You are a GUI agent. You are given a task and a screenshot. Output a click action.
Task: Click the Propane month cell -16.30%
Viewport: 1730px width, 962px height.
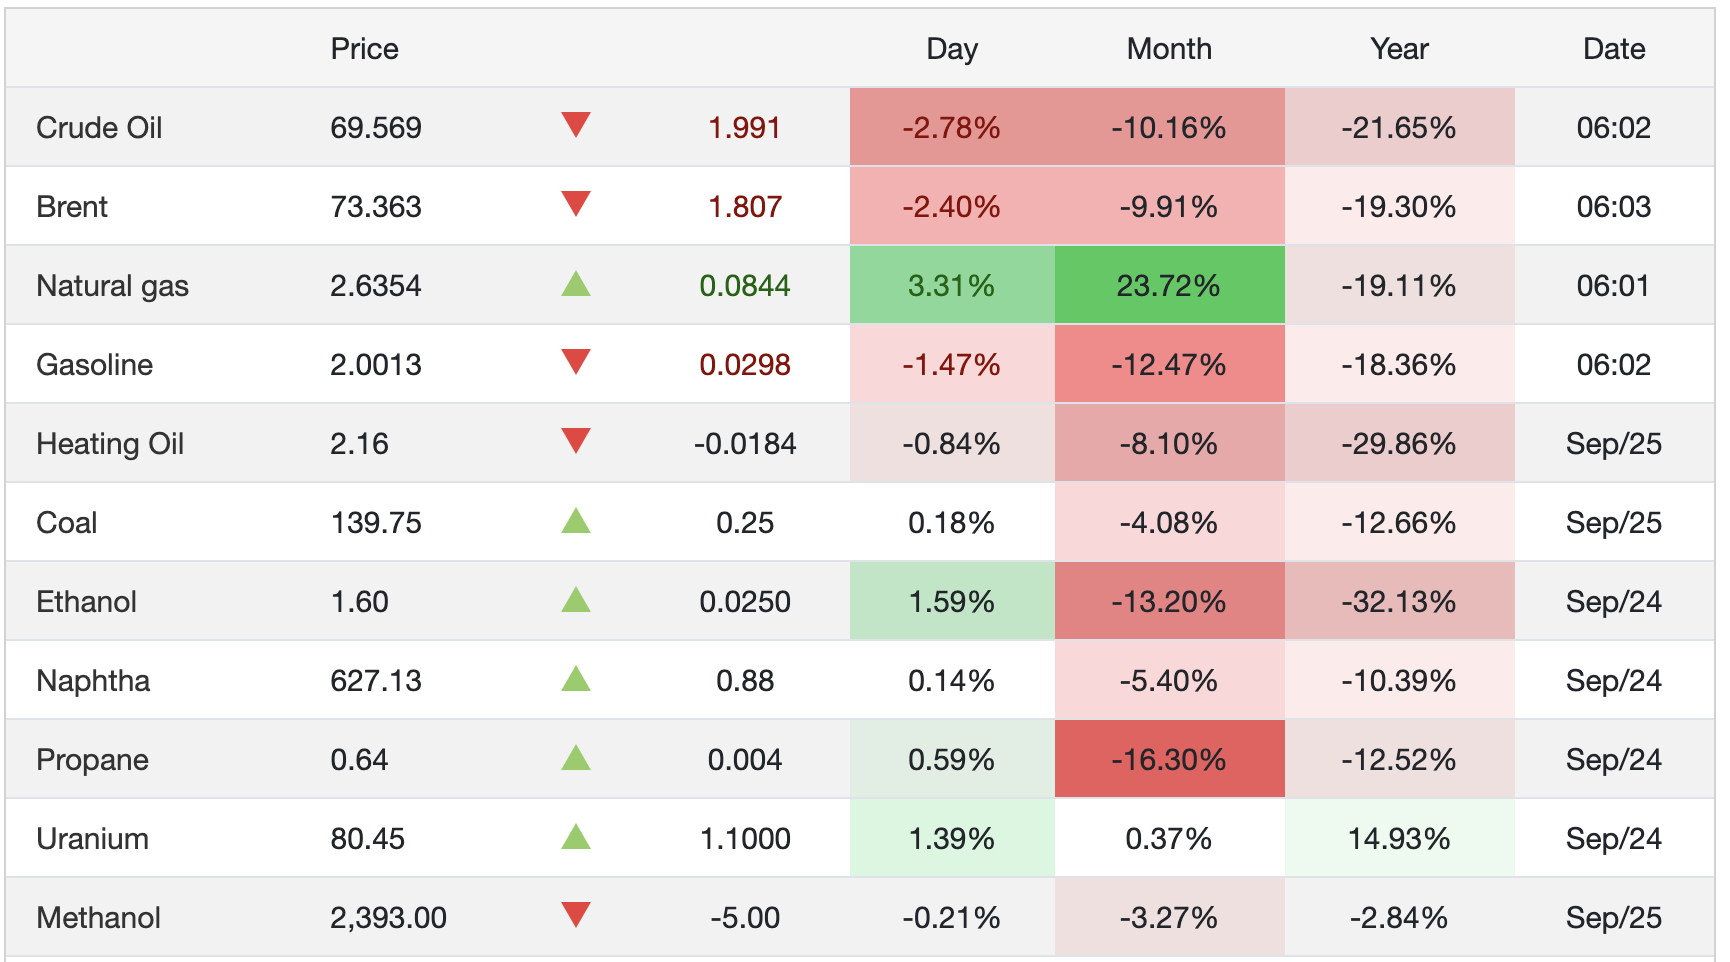pyautogui.click(x=1170, y=759)
